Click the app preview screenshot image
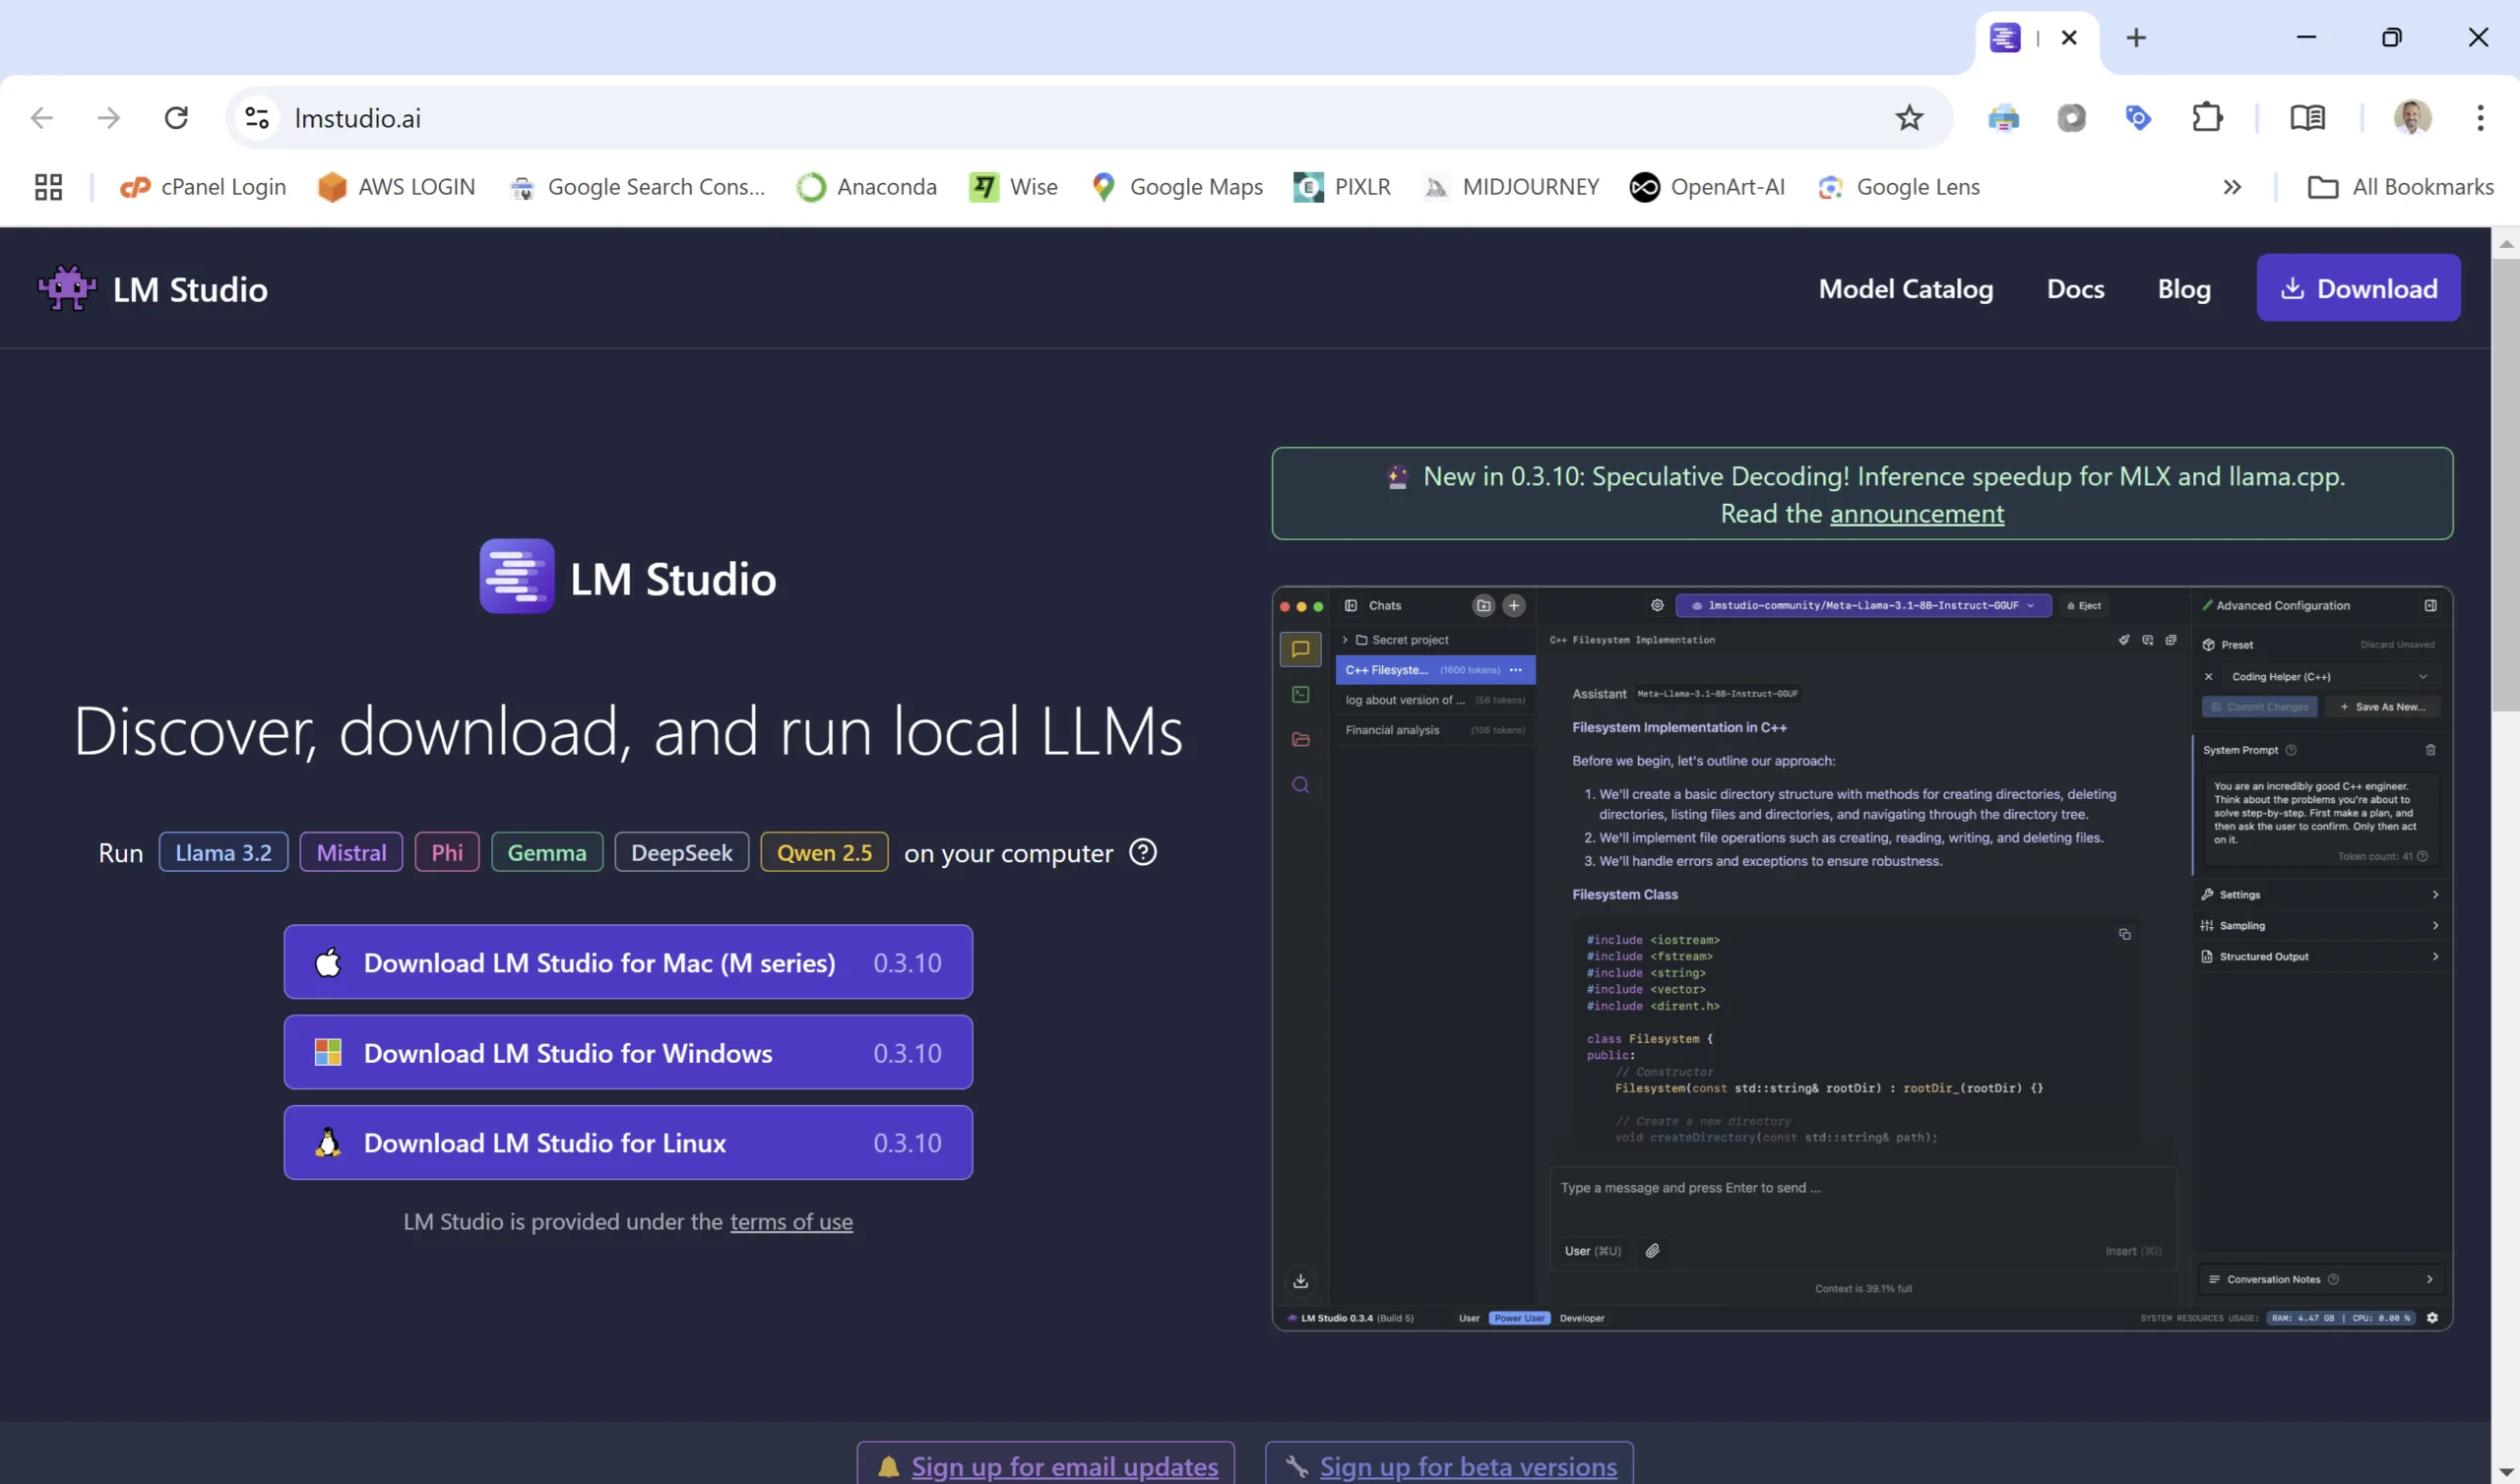 click(x=1861, y=958)
